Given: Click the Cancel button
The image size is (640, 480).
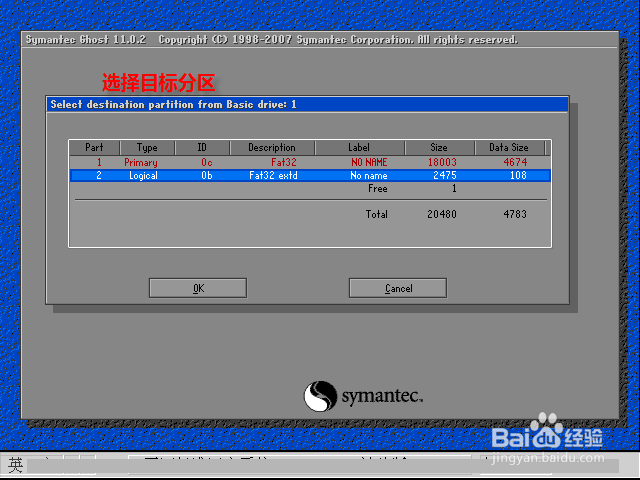Looking at the screenshot, I should click(398, 288).
